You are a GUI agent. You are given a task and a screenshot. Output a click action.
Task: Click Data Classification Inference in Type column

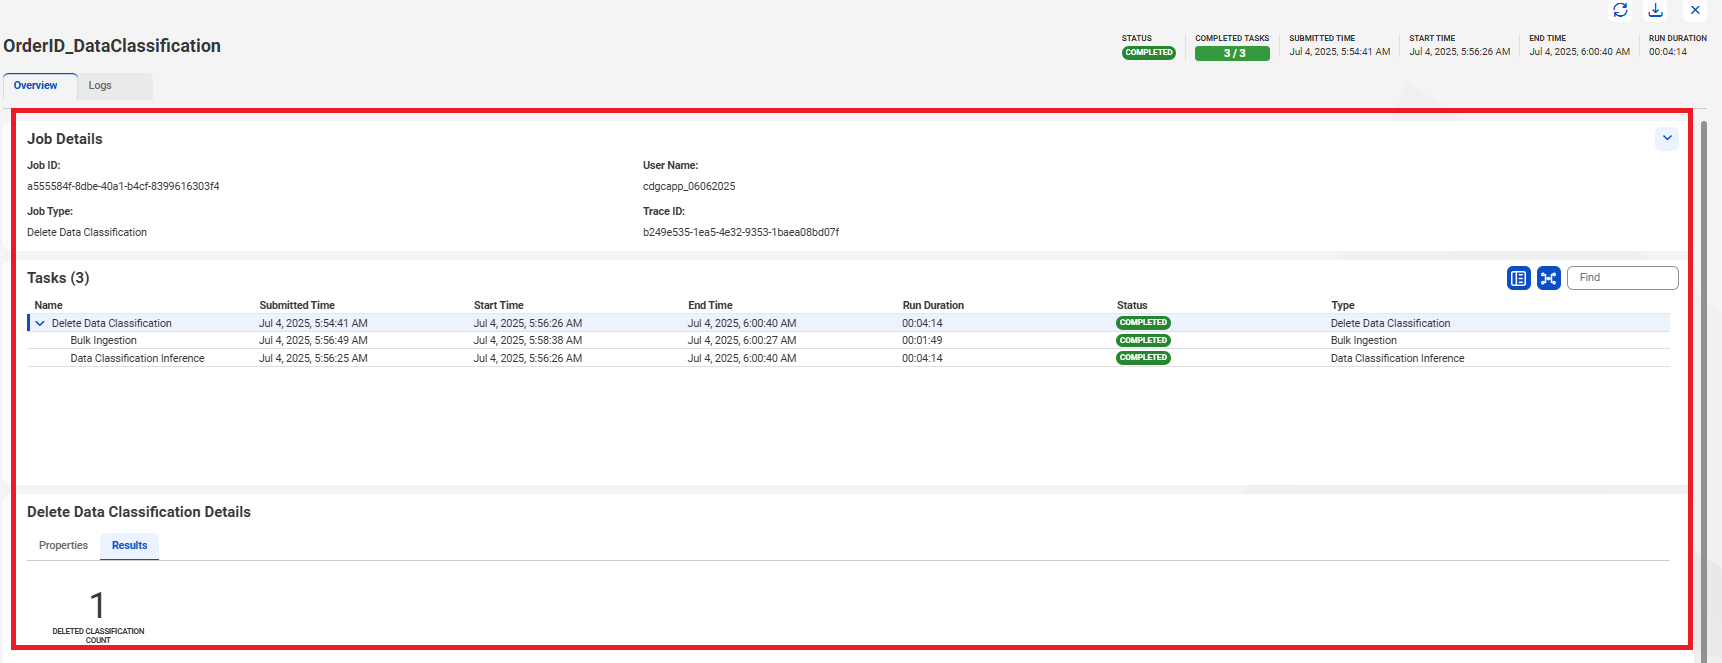(x=1397, y=358)
